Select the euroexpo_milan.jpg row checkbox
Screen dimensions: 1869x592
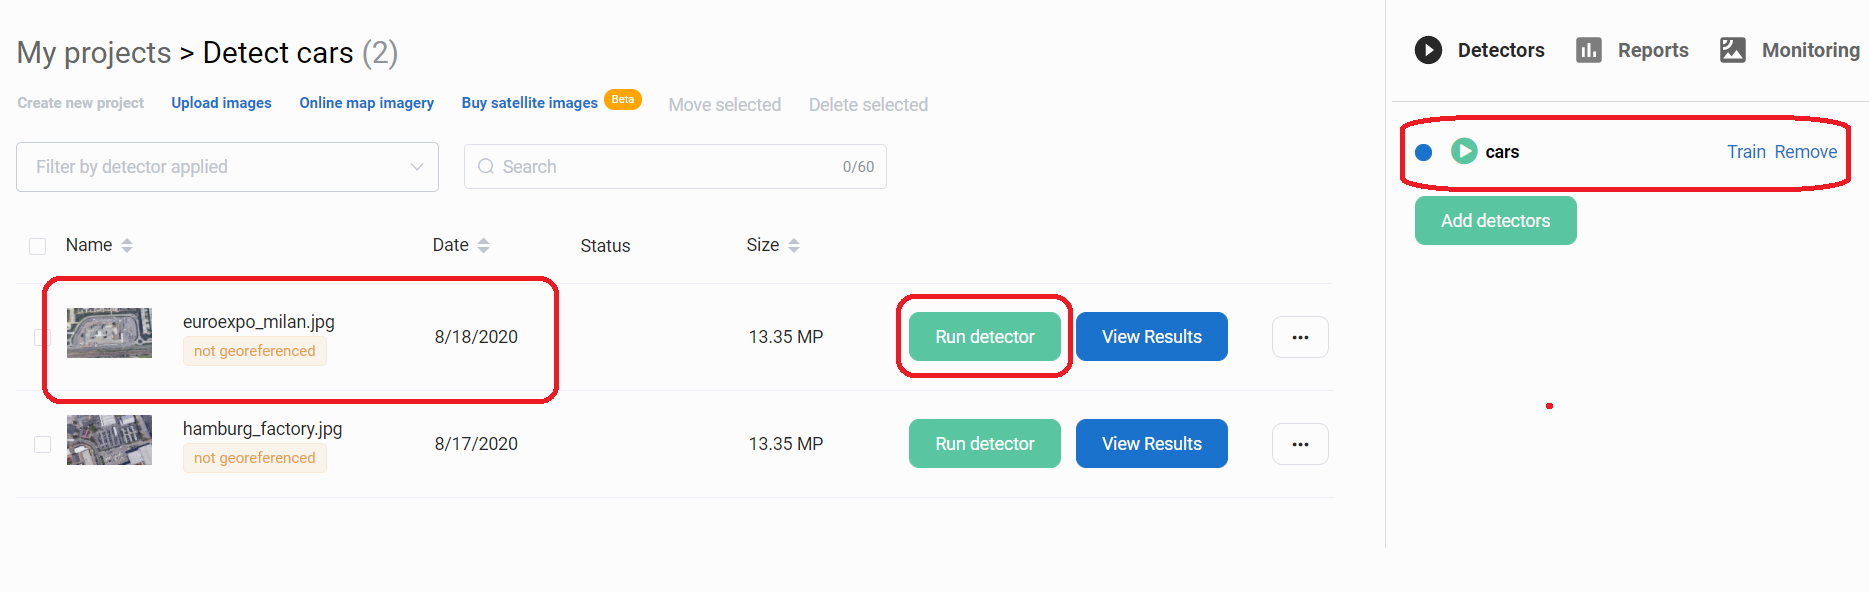click(42, 337)
